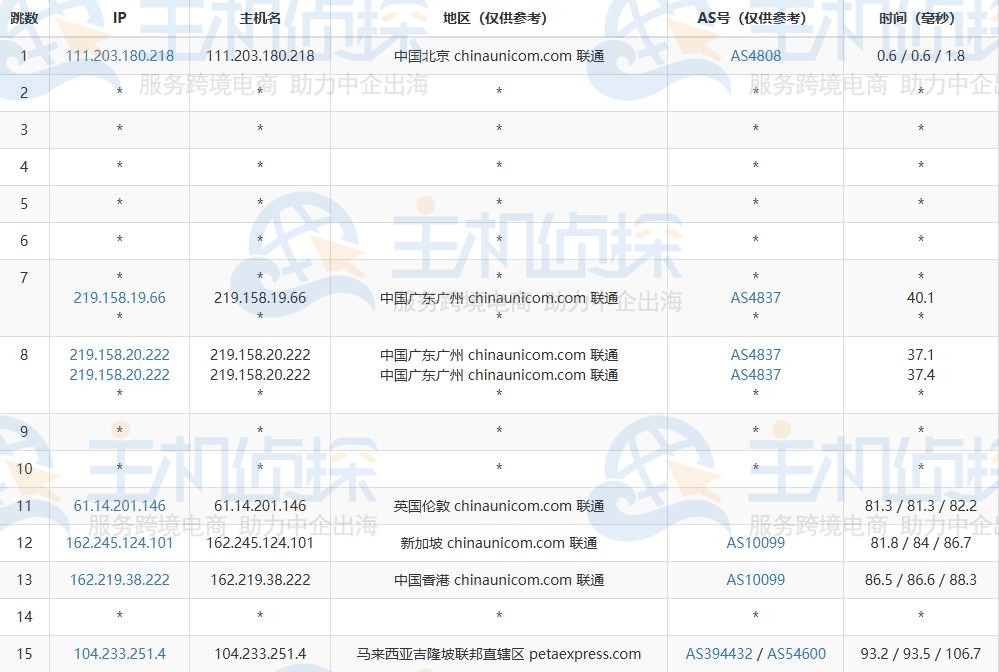This screenshot has height=672, width=999.
Task: Click the Singapore IP link 162.245.124.101
Action: coord(119,543)
